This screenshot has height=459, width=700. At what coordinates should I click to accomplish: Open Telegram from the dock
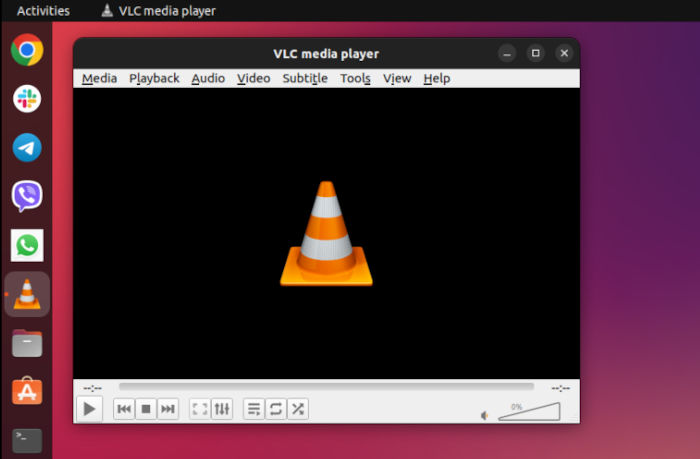[x=27, y=147]
